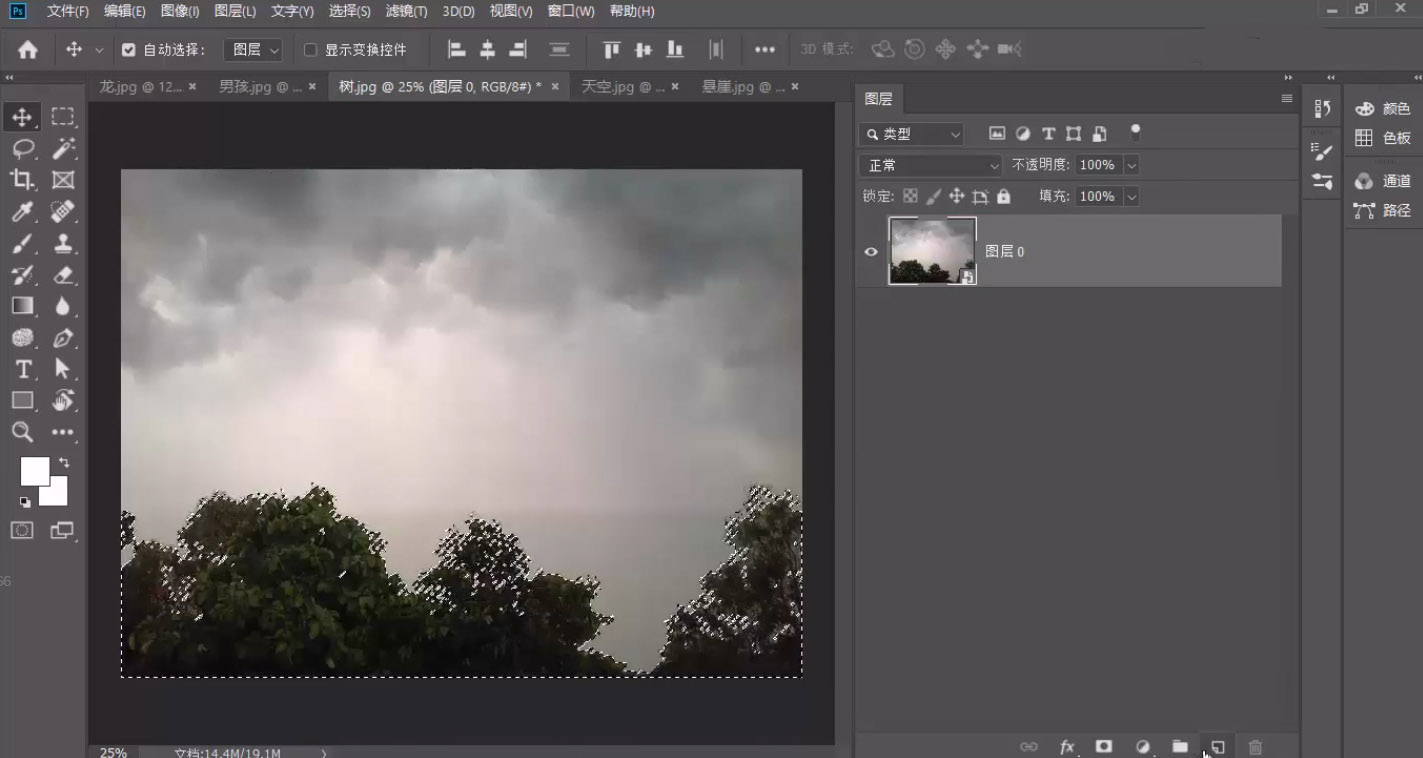1423x758 pixels.
Task: Open the 通道 panel
Action: tap(1384, 181)
